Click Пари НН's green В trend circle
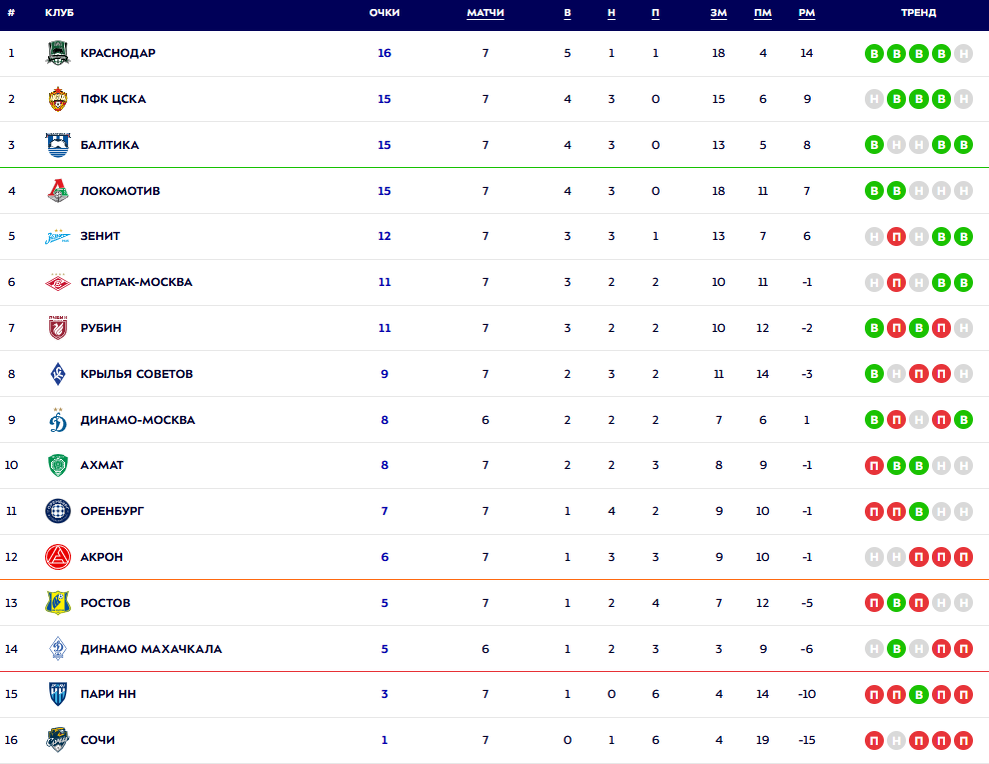The height and width of the screenshot is (764, 989). [918, 695]
